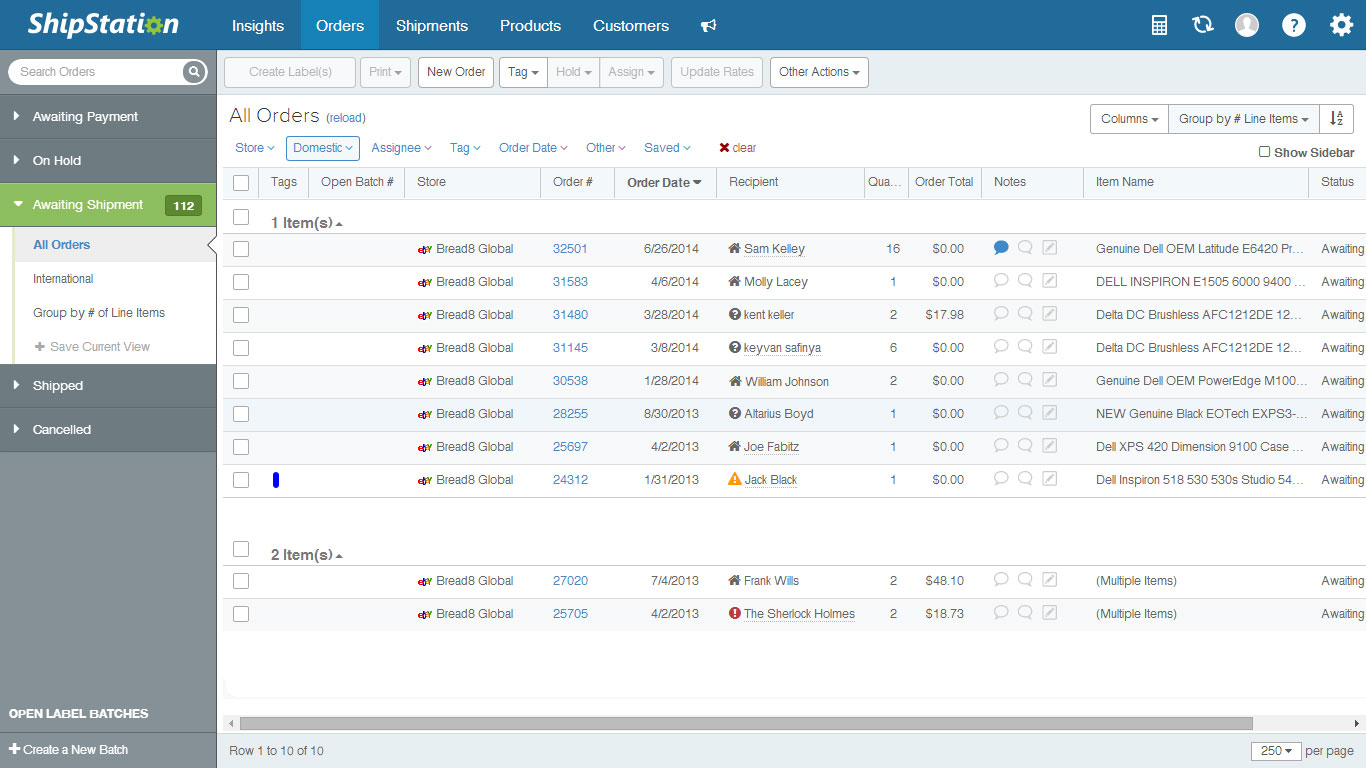This screenshot has width=1366, height=768.
Task: Open the per page count selector
Action: pyautogui.click(x=1278, y=750)
